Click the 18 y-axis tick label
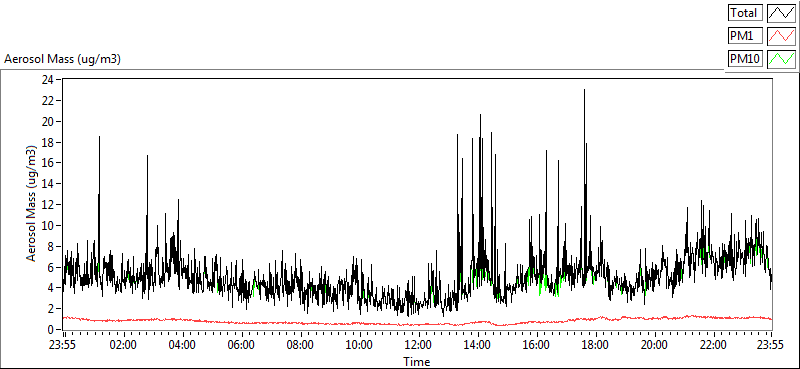The height and width of the screenshot is (369, 800). pos(48,142)
